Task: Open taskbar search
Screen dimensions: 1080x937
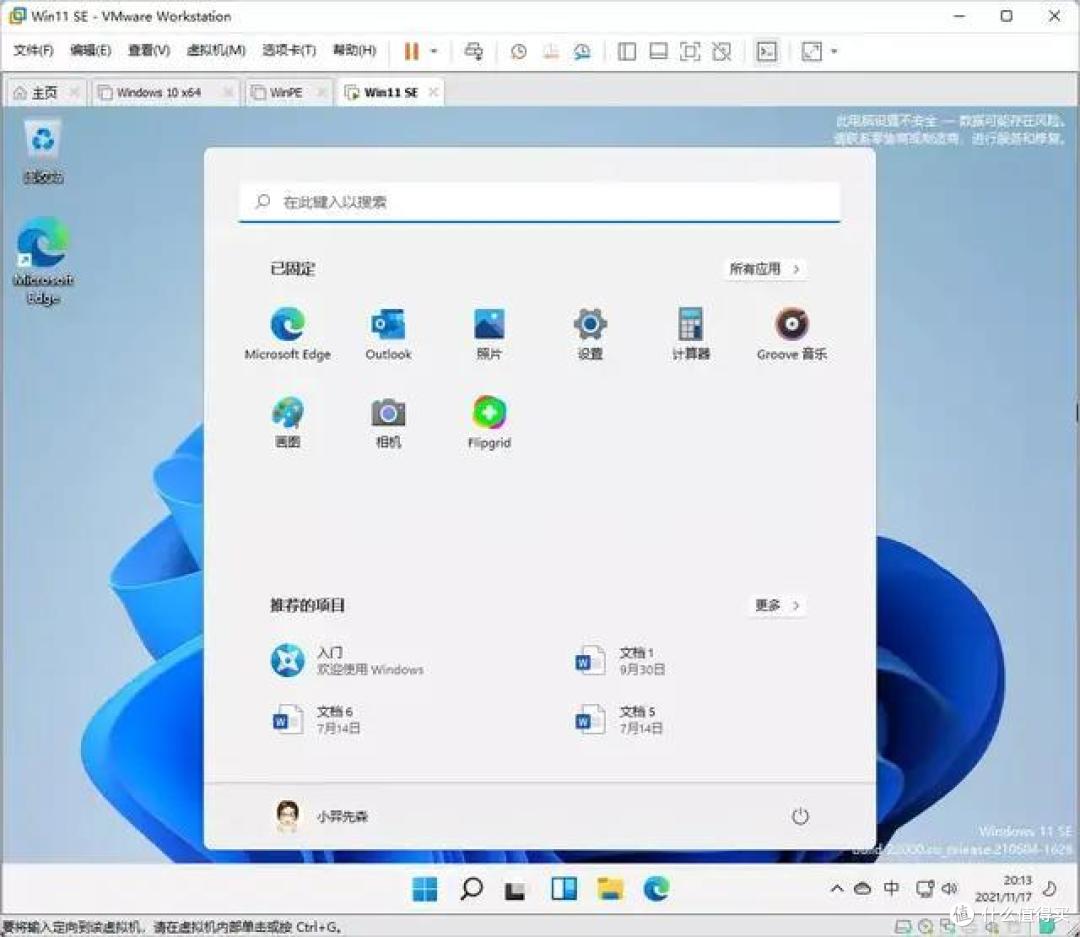Action: pyautogui.click(x=471, y=889)
